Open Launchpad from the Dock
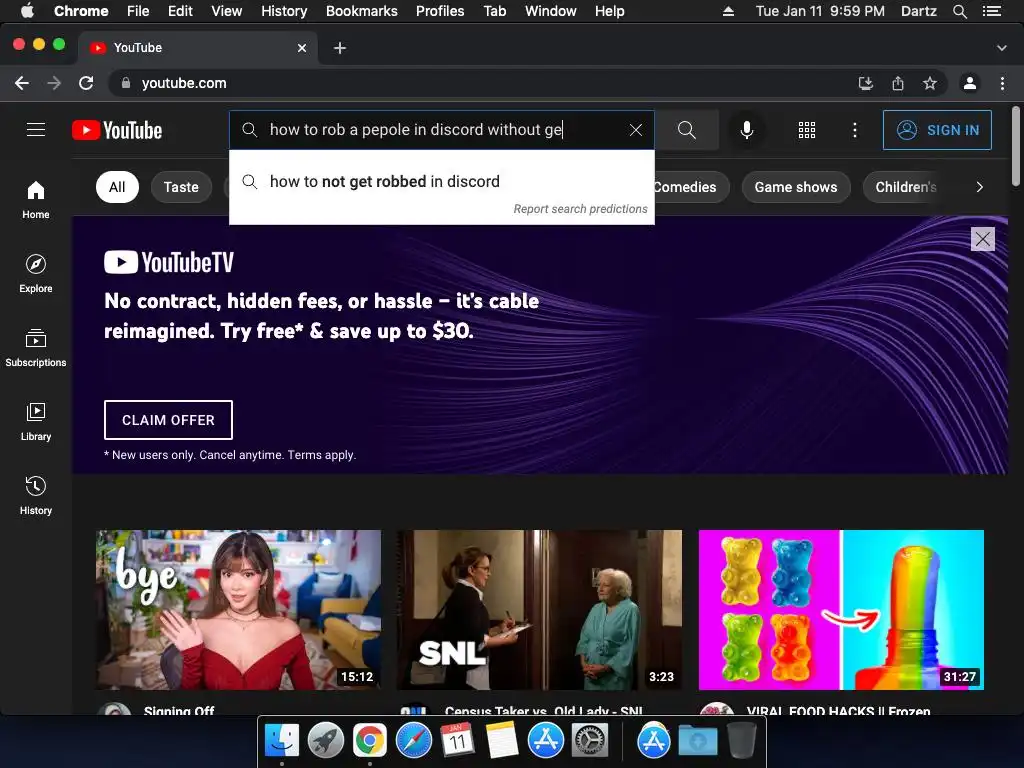 pyautogui.click(x=326, y=740)
